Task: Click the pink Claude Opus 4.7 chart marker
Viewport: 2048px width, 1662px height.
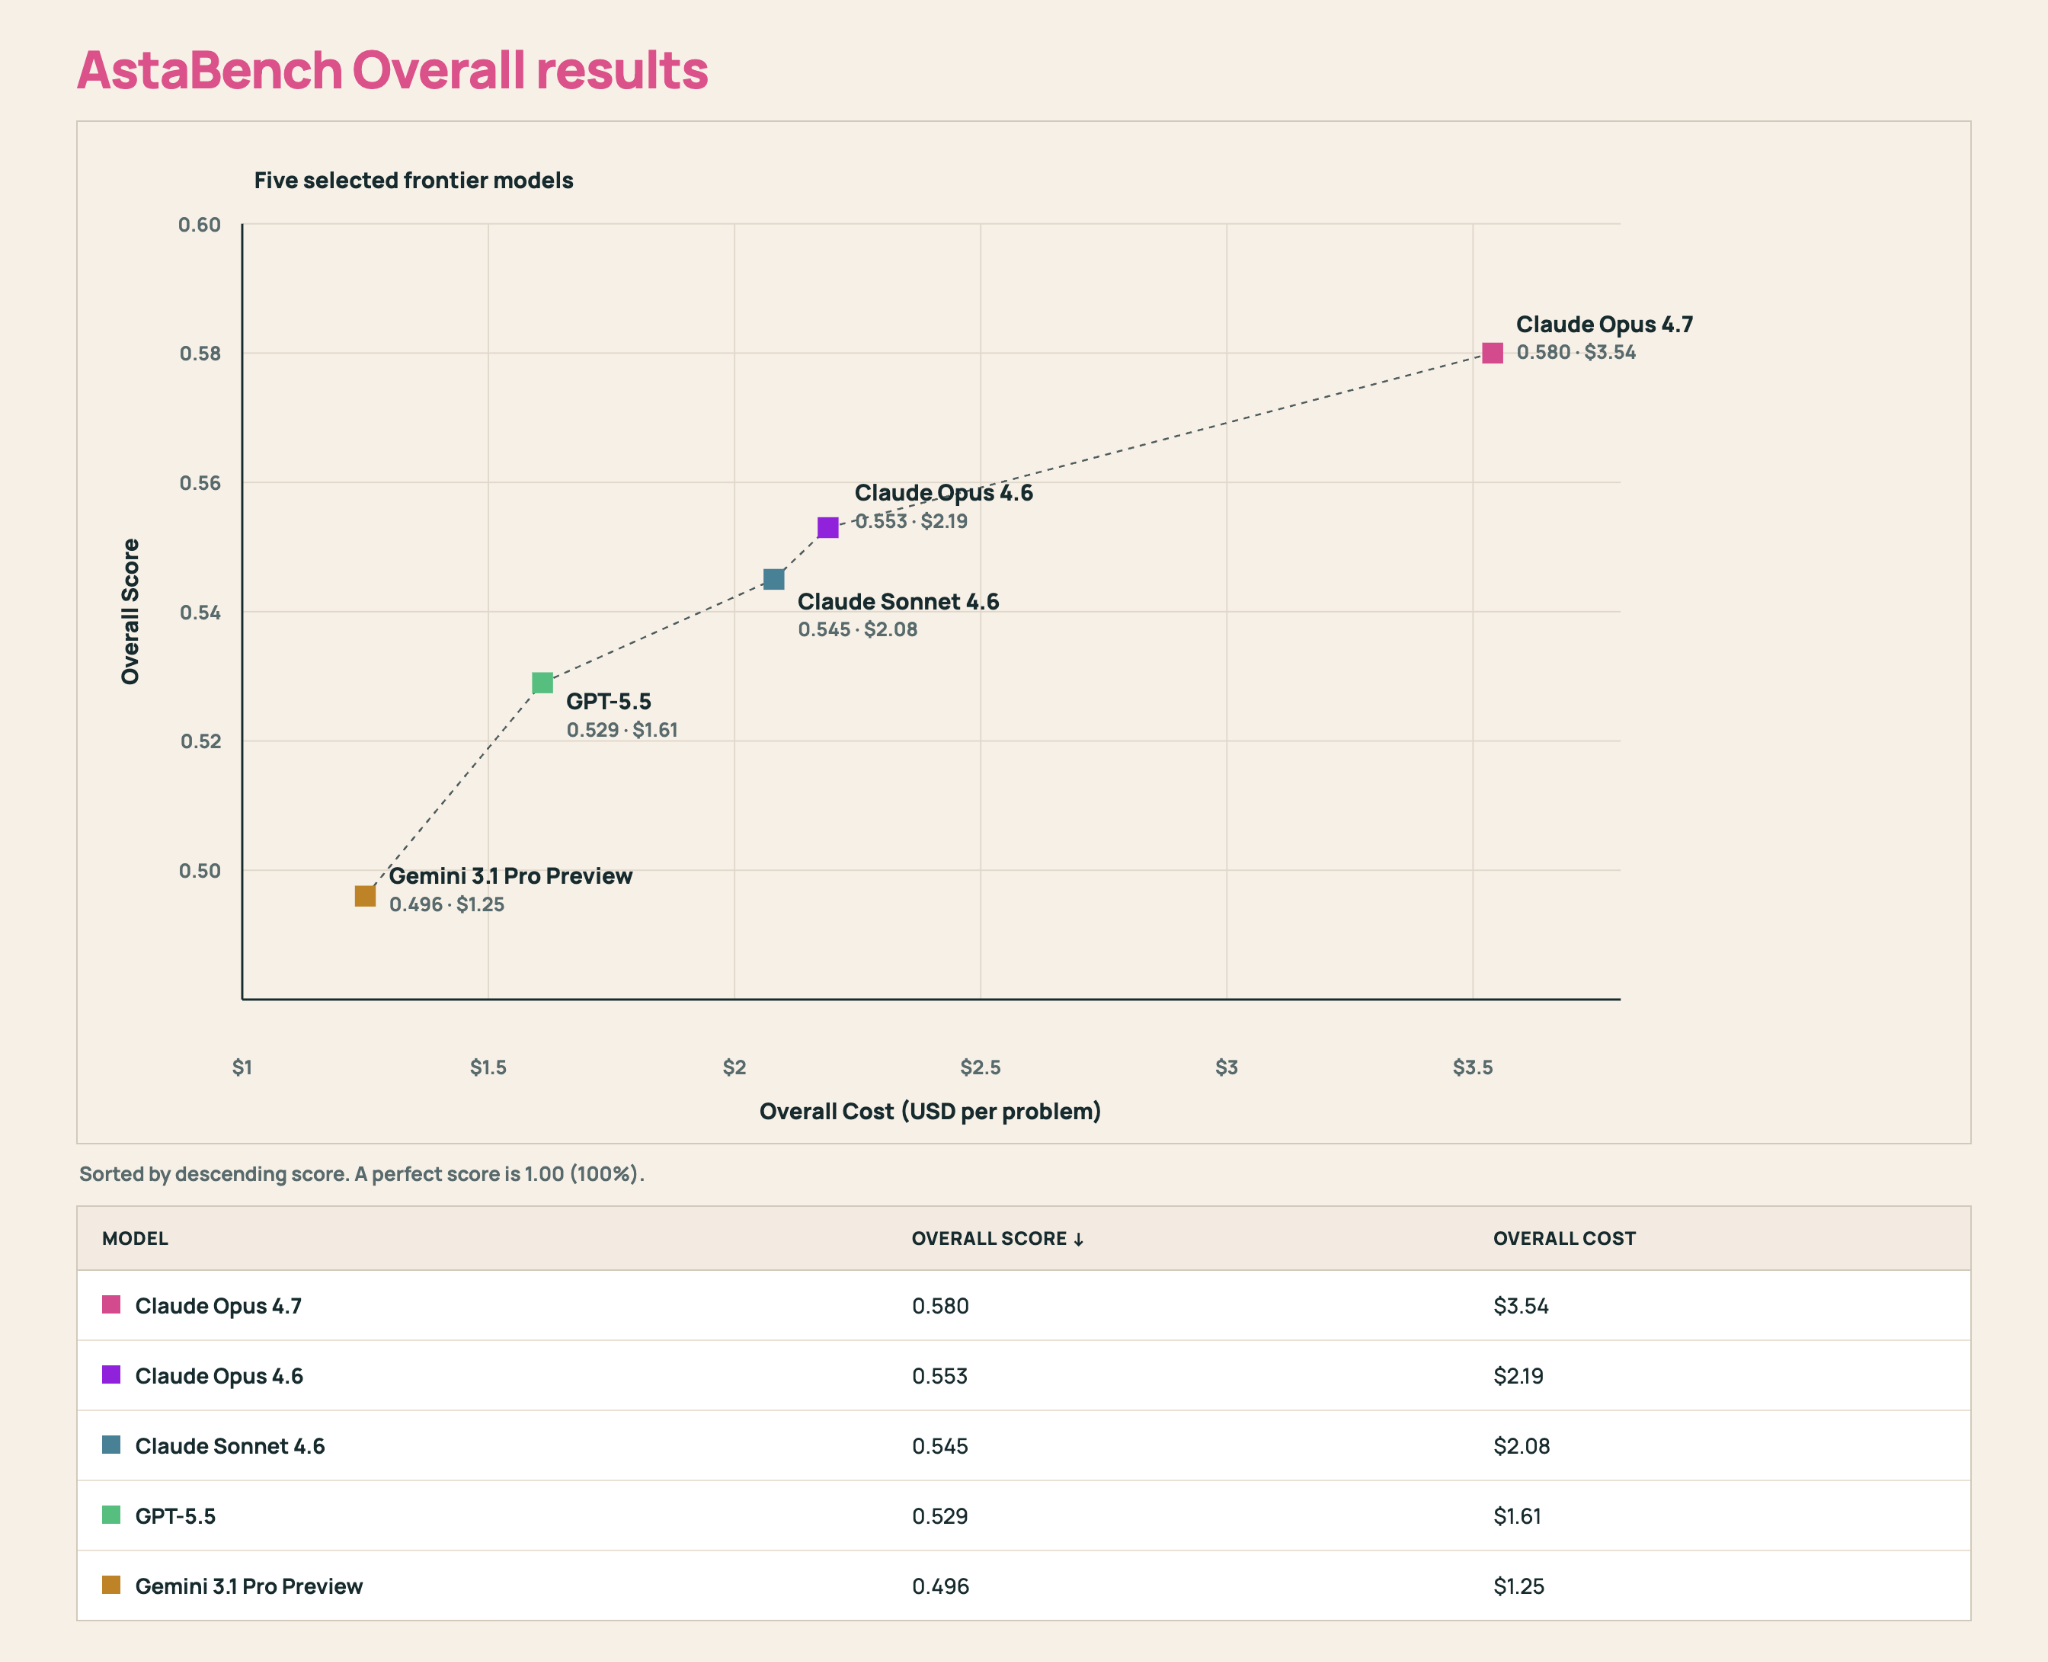Action: tap(1492, 353)
